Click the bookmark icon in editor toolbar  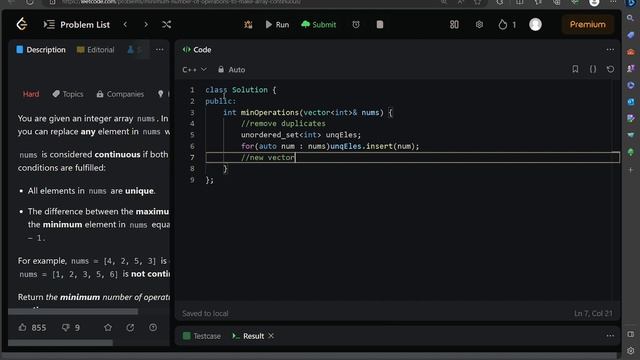pyautogui.click(x=575, y=69)
